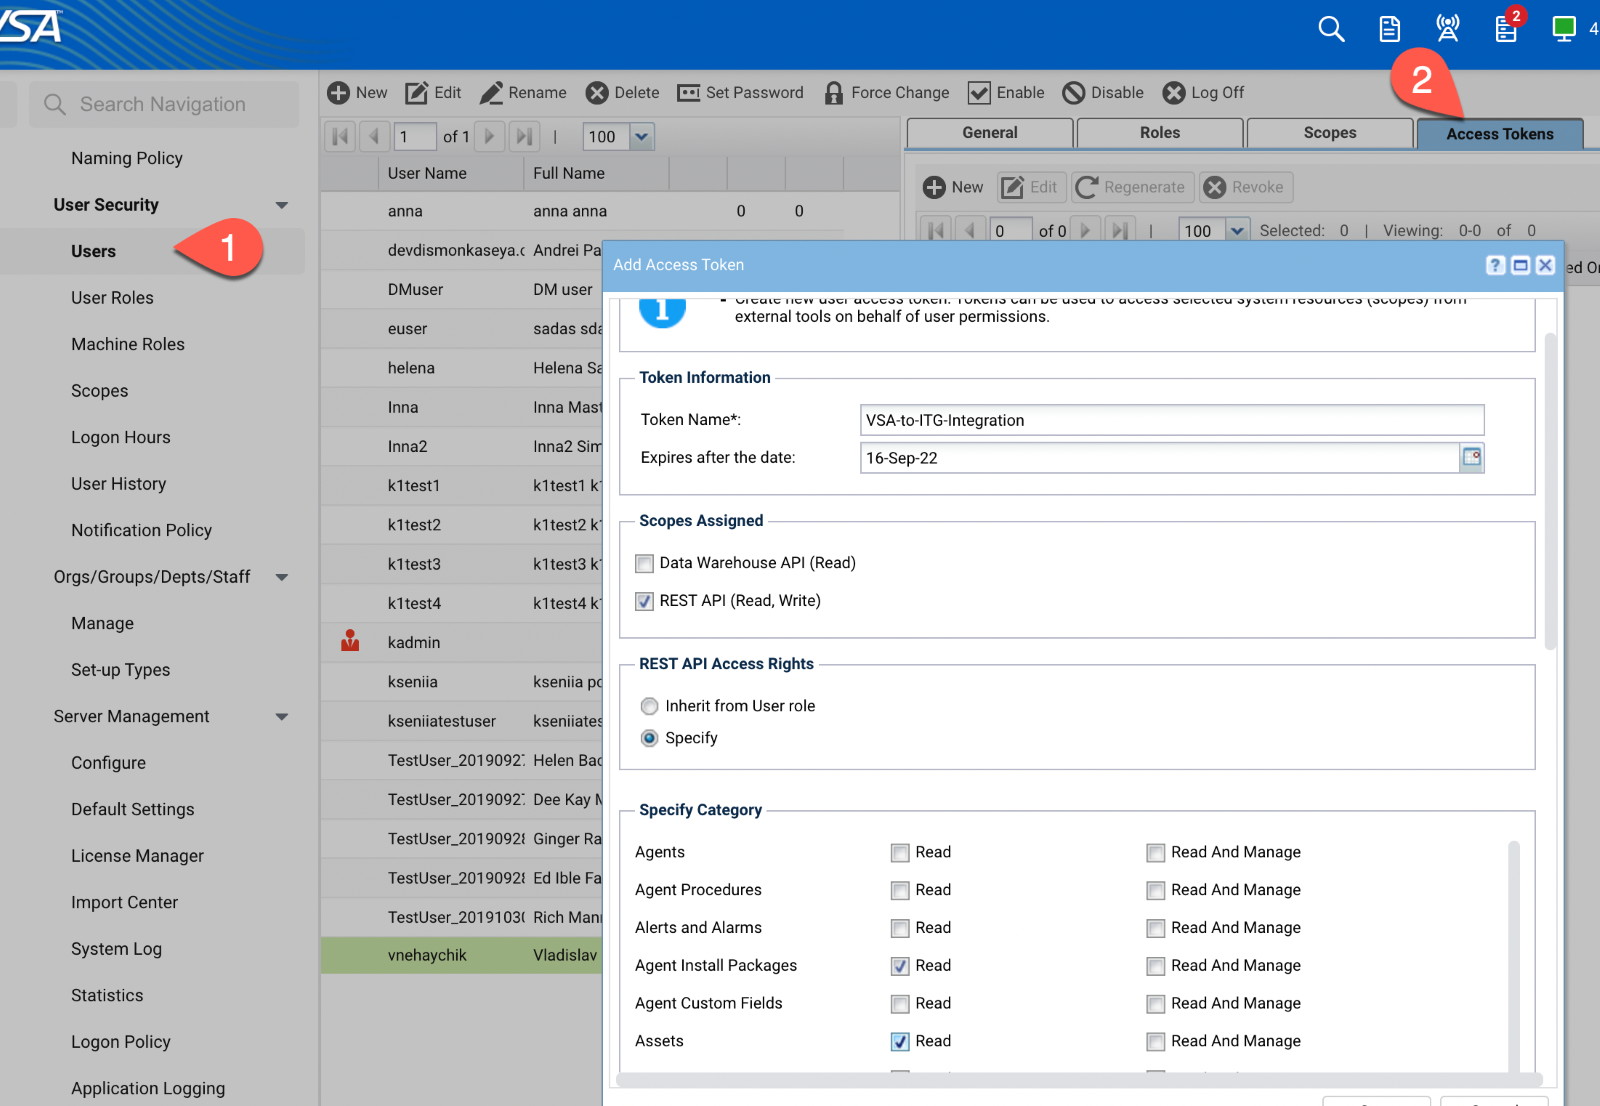Switch to the General tab
Image resolution: width=1600 pixels, height=1106 pixels.
coord(990,133)
